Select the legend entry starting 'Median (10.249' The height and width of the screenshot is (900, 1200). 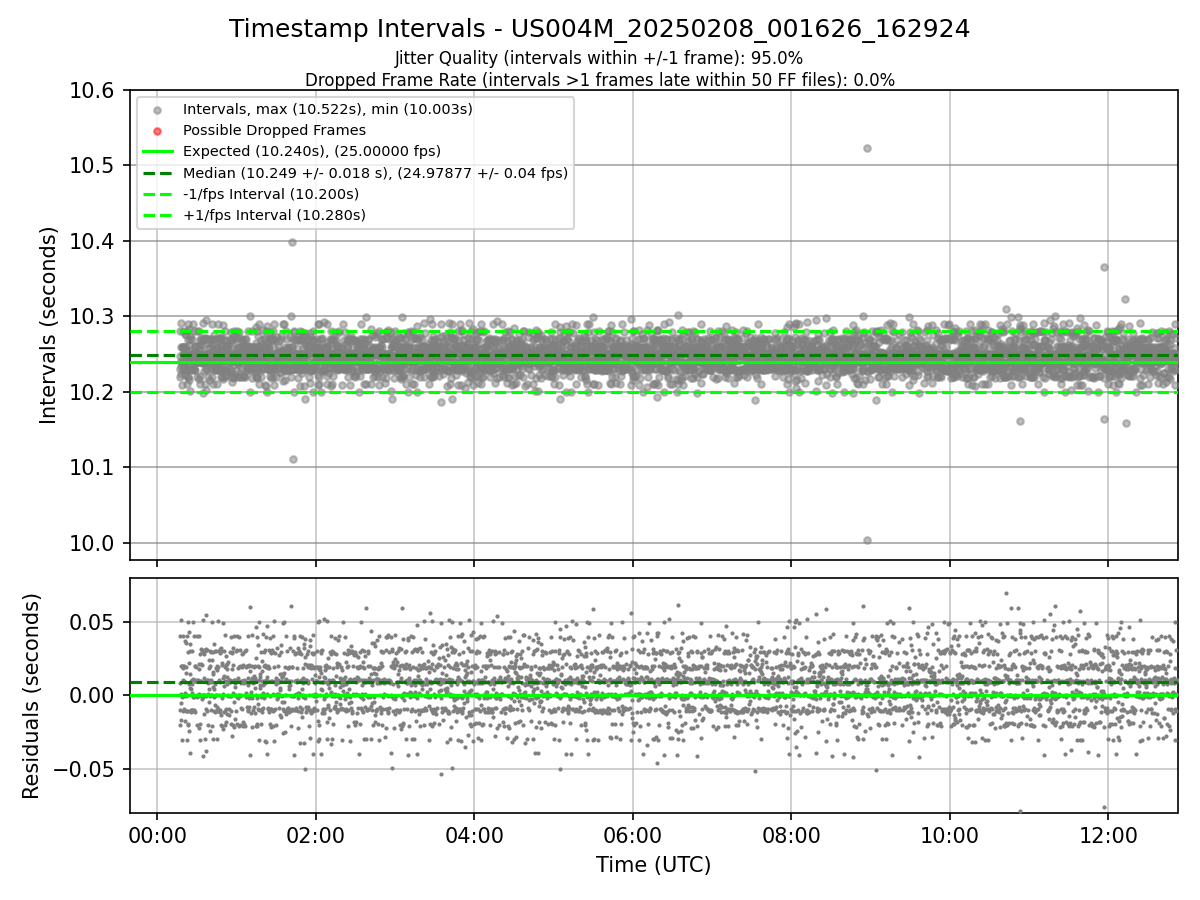375,173
